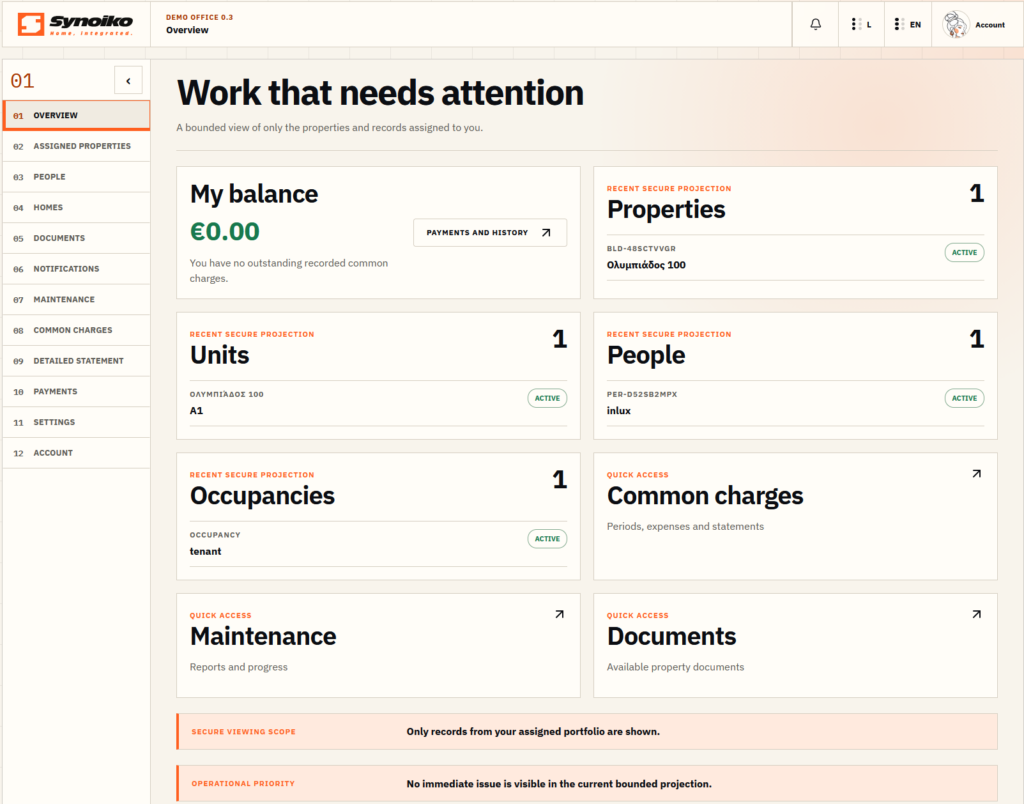Image resolution: width=1024 pixels, height=804 pixels.
Task: Click the Payments and History button
Action: [490, 233]
